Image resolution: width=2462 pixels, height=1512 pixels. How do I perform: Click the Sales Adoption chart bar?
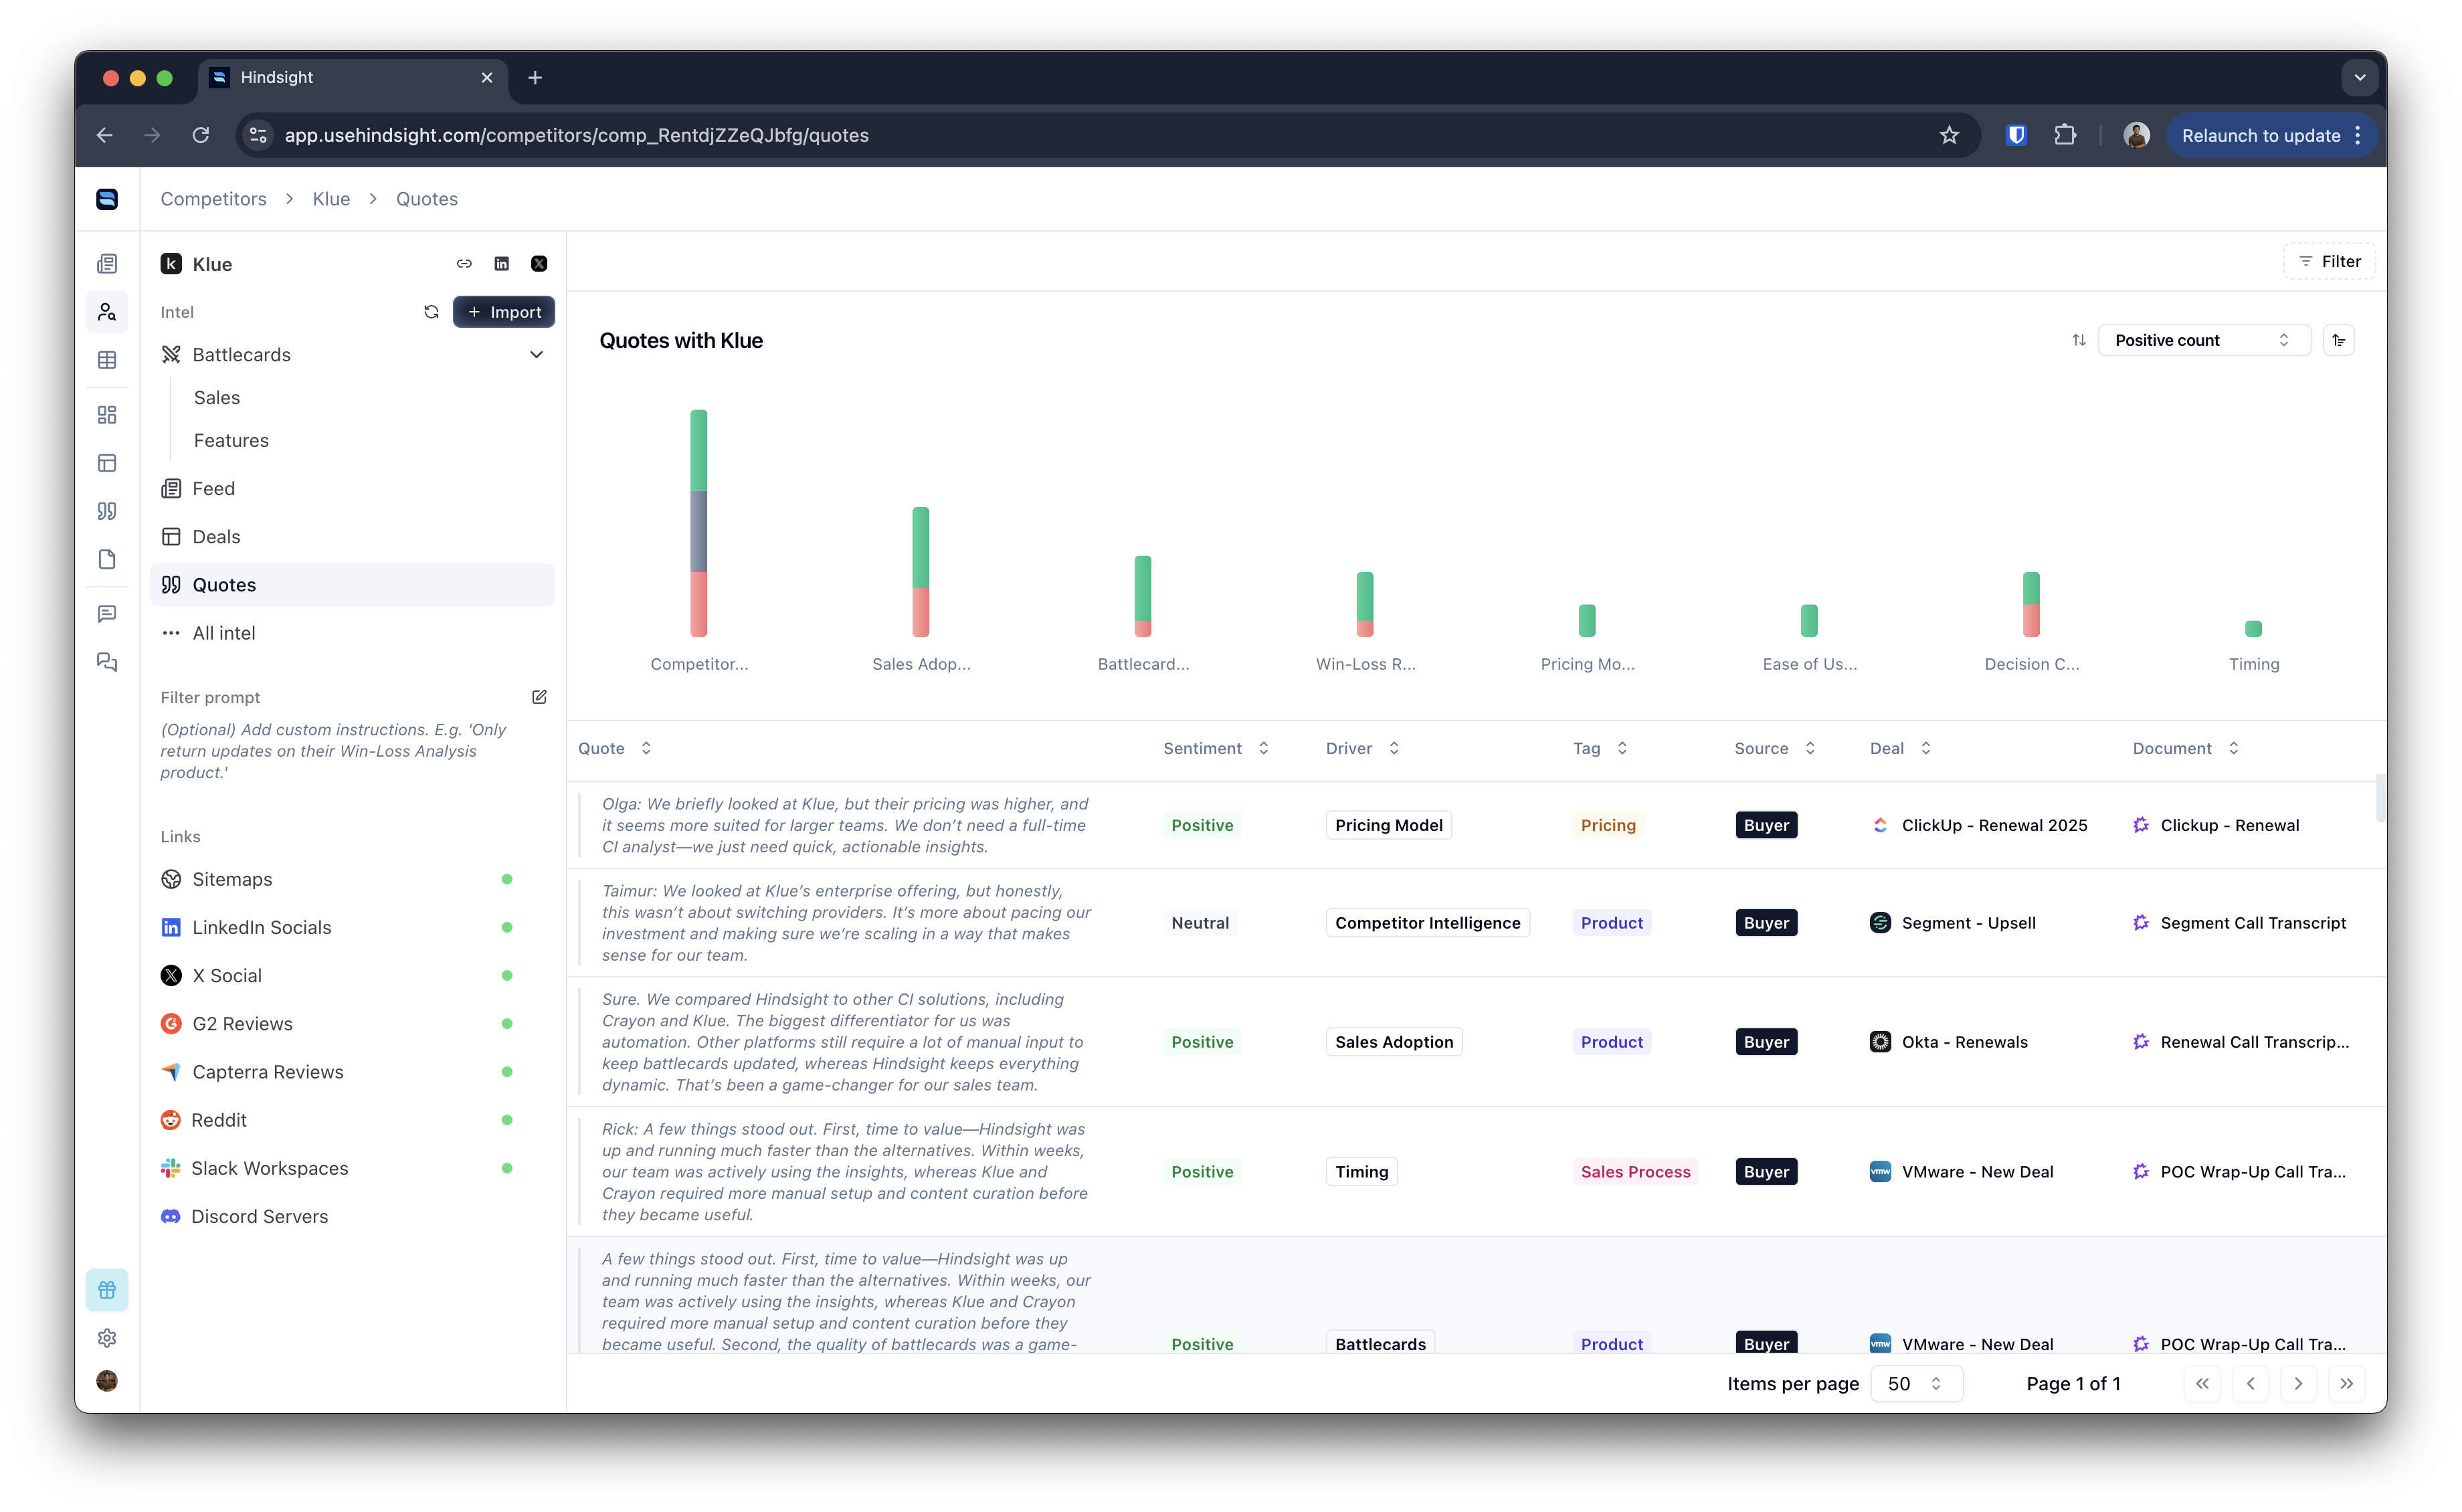920,572
